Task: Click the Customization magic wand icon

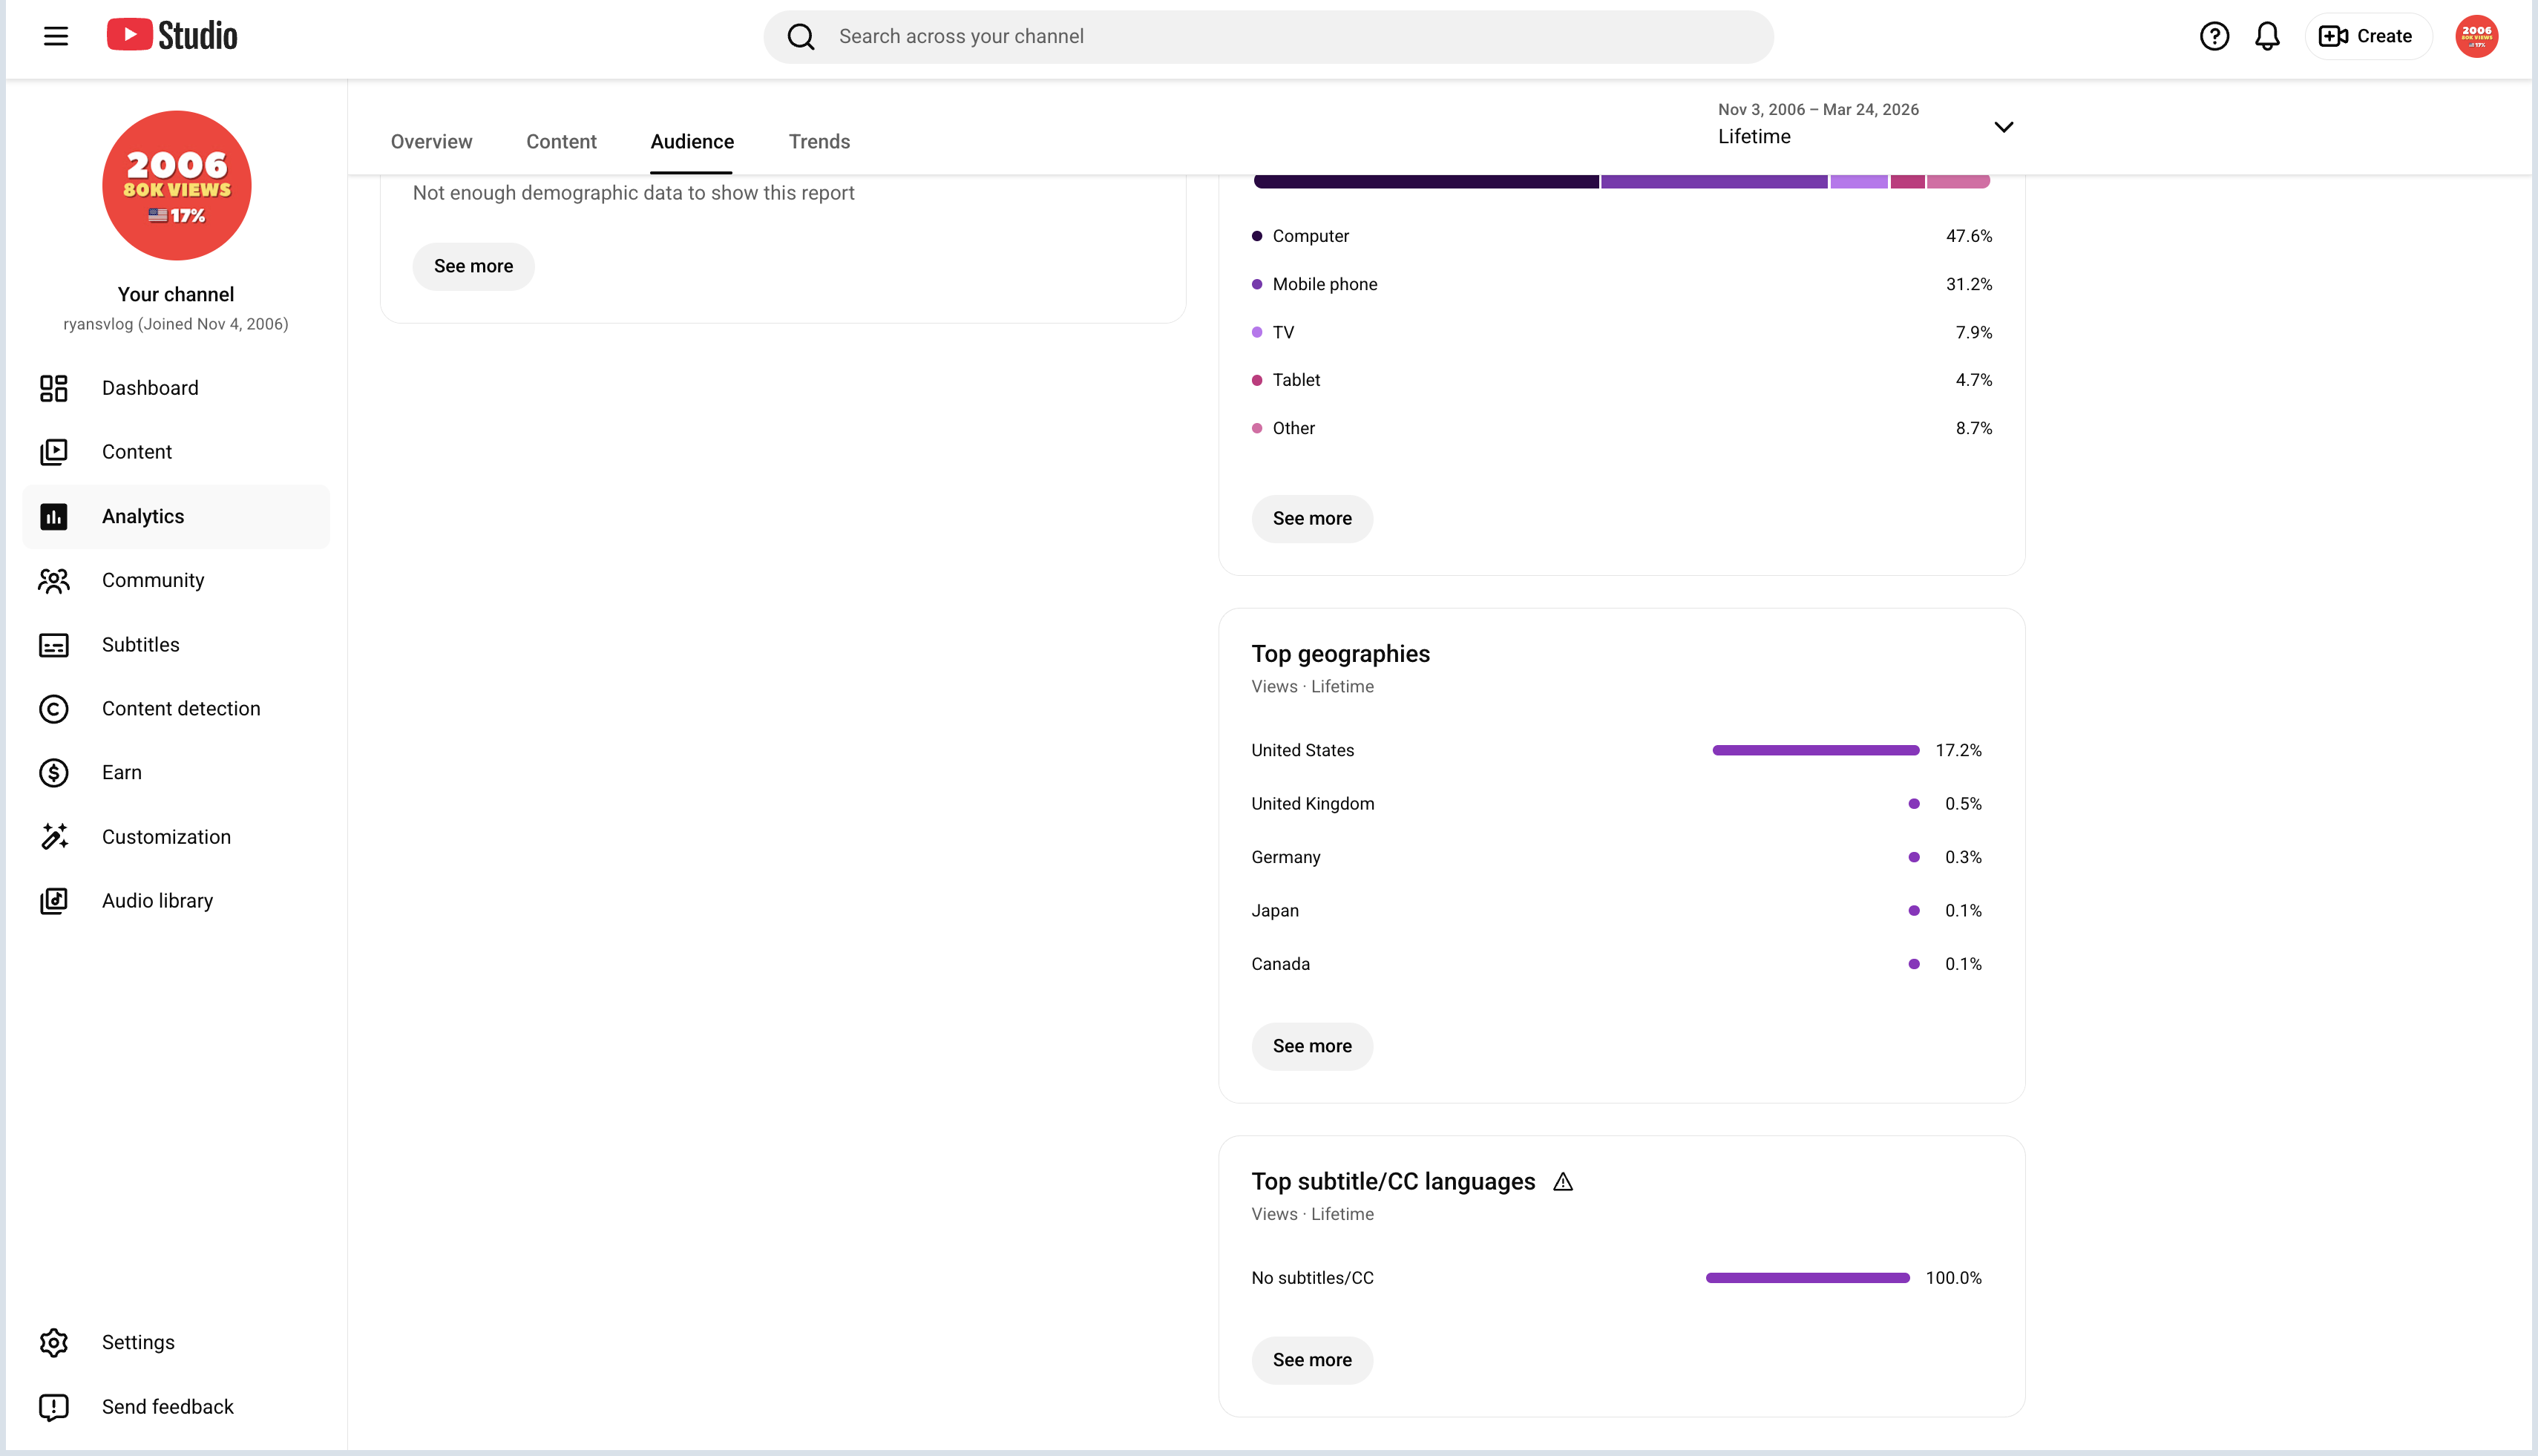Action: click(54, 837)
